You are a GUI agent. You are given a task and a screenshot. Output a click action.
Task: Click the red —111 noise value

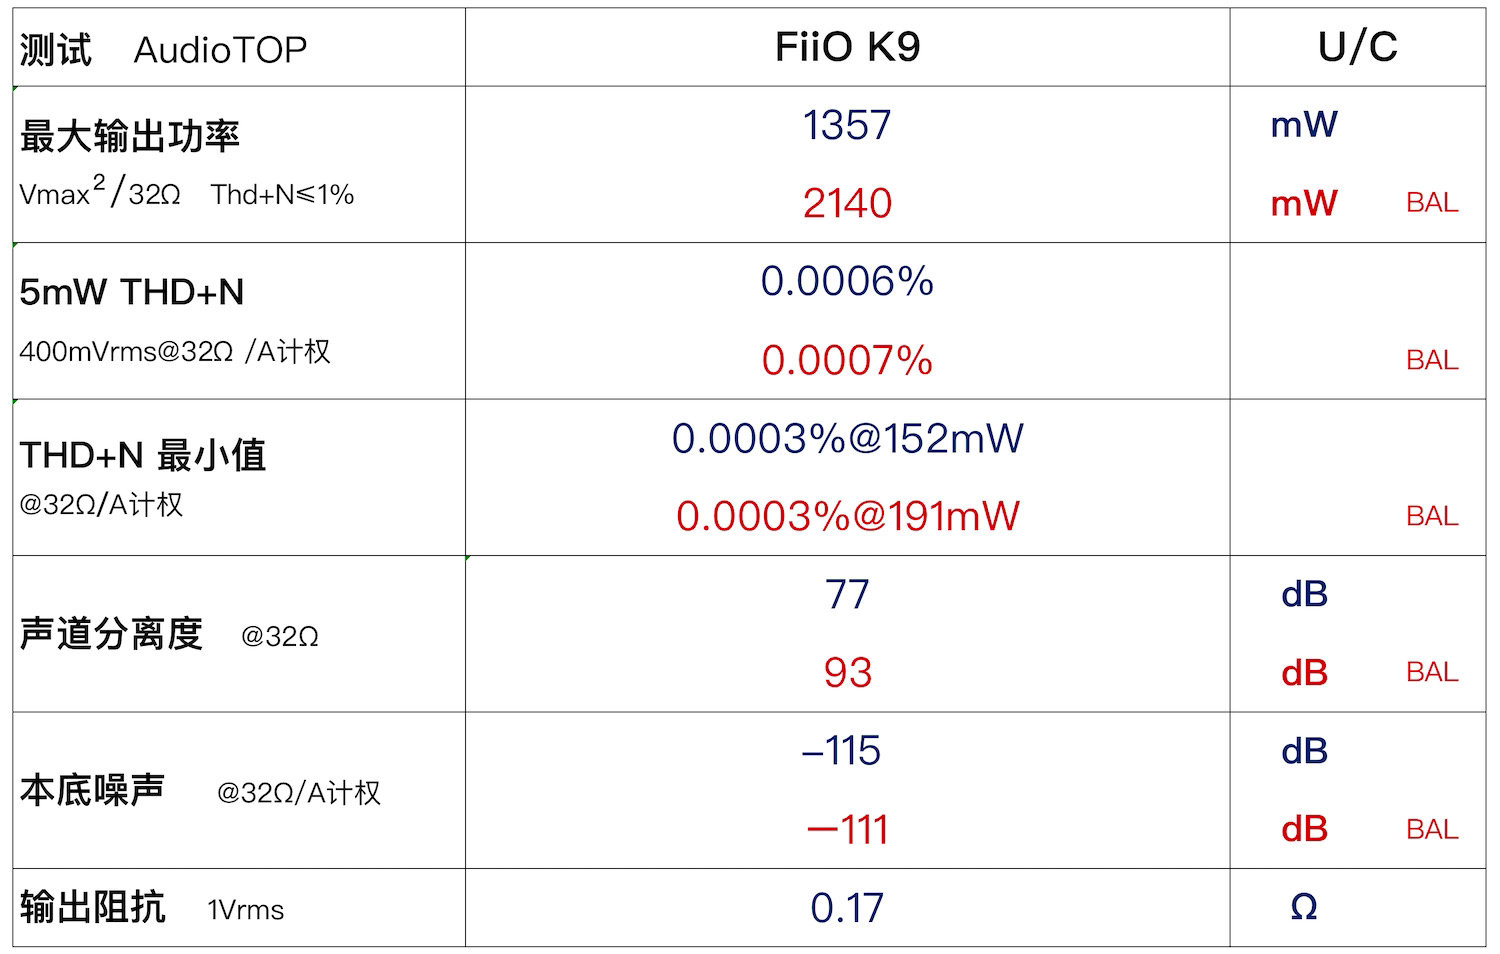847,830
